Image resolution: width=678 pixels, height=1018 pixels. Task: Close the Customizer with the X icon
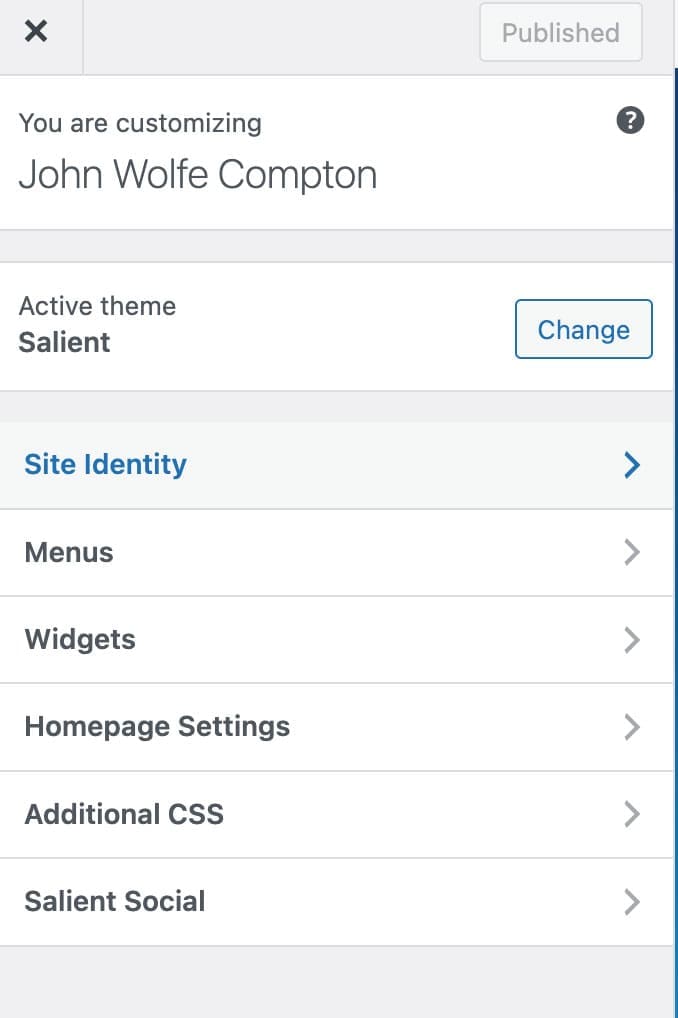[36, 32]
